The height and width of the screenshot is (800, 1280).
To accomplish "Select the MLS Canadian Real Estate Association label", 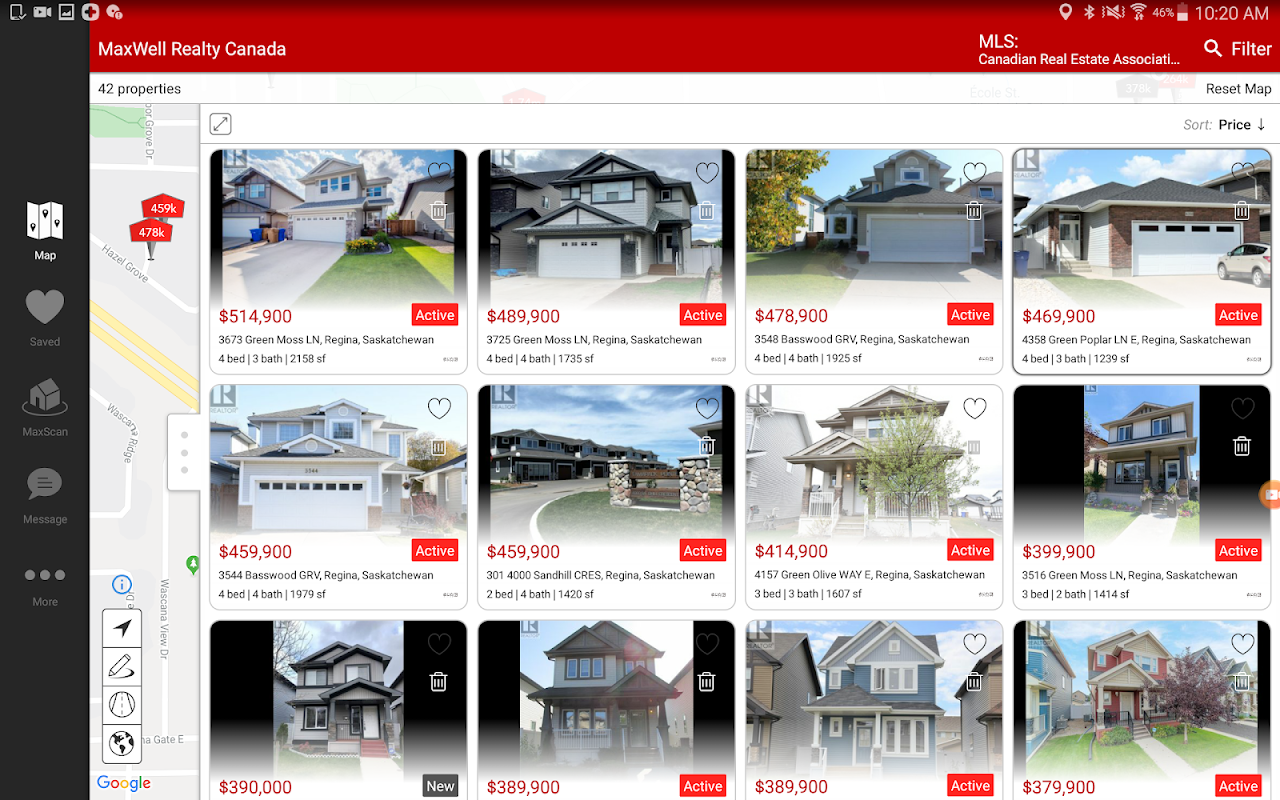I will coord(1080,50).
